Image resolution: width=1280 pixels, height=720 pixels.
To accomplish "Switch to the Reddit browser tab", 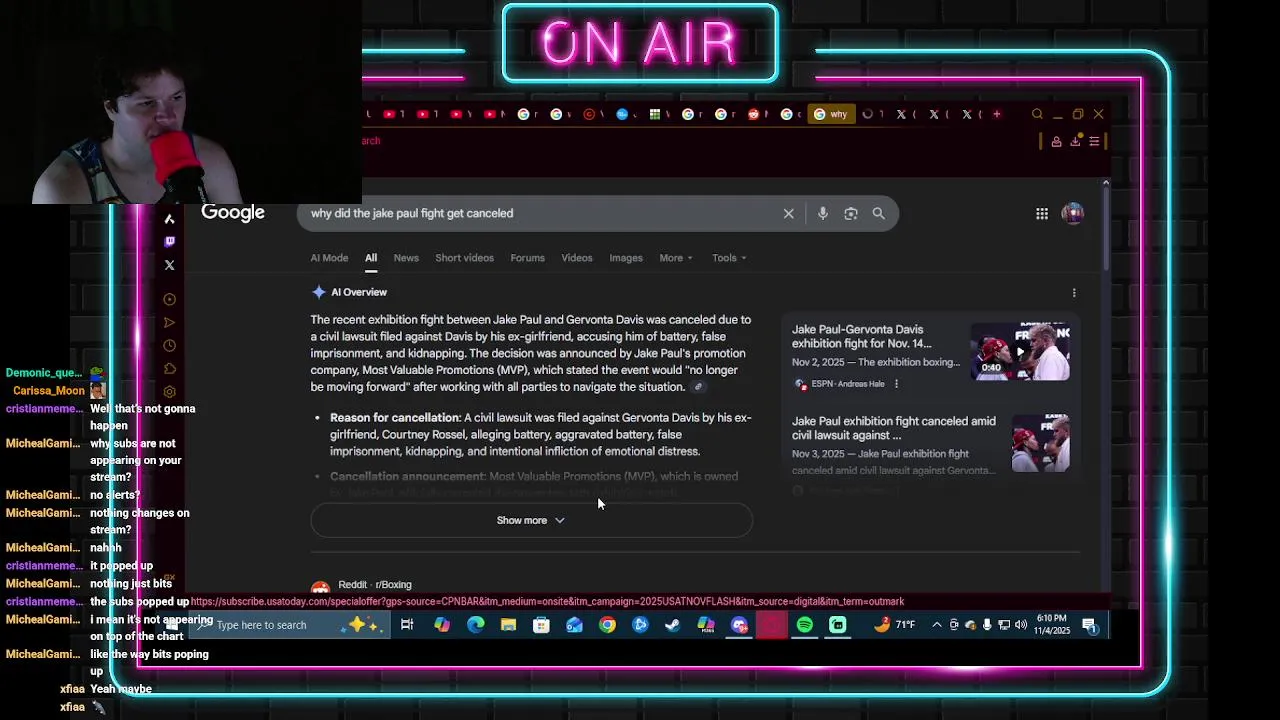I will [x=757, y=114].
